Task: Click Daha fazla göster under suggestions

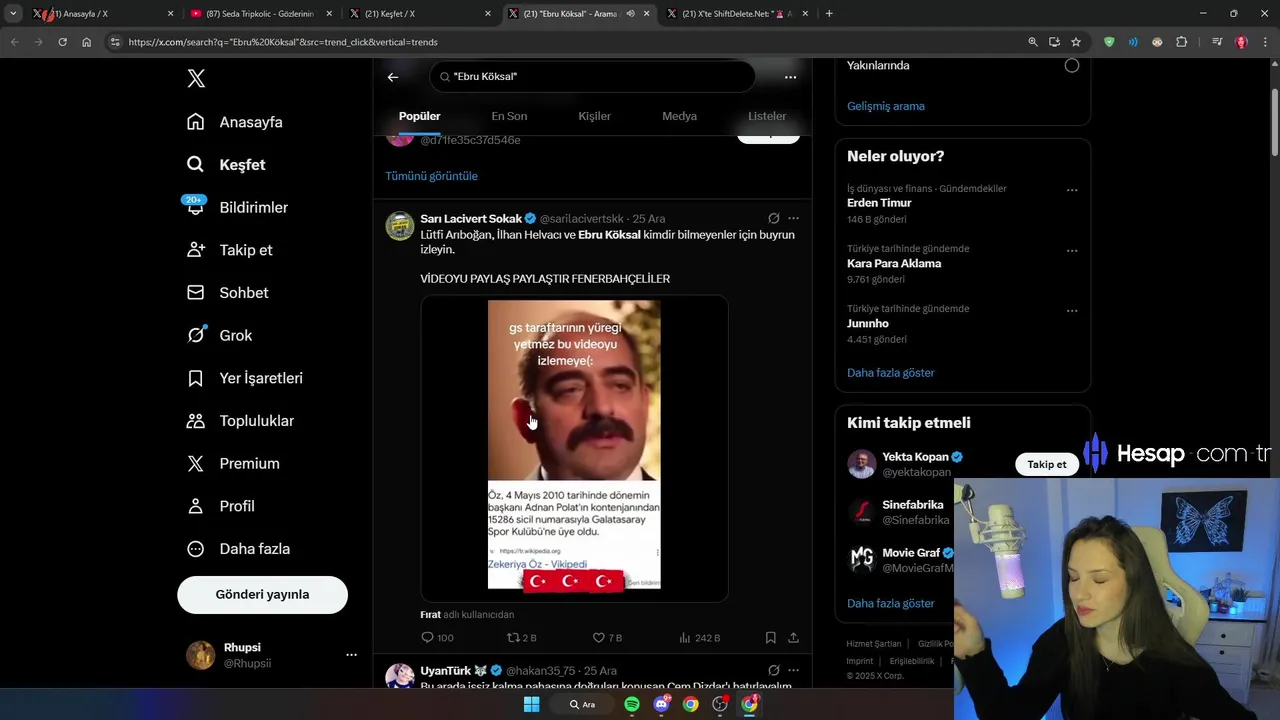Action: 891,604
